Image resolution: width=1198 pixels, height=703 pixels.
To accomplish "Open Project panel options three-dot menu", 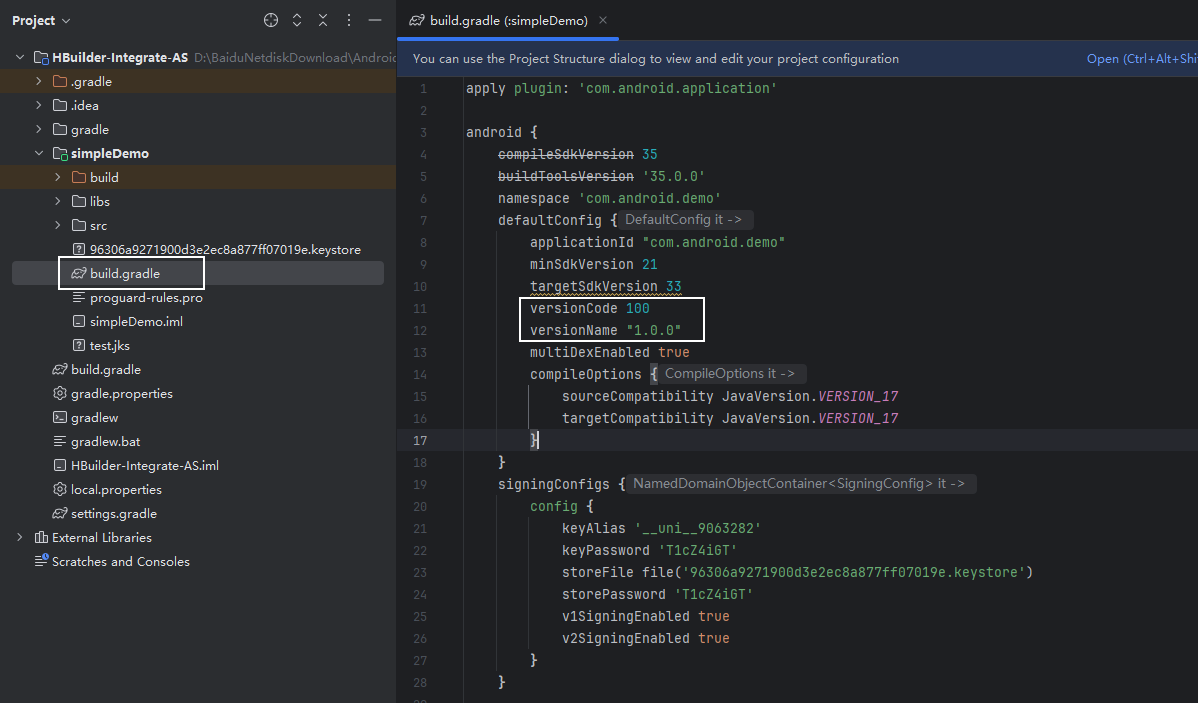I will (349, 20).
